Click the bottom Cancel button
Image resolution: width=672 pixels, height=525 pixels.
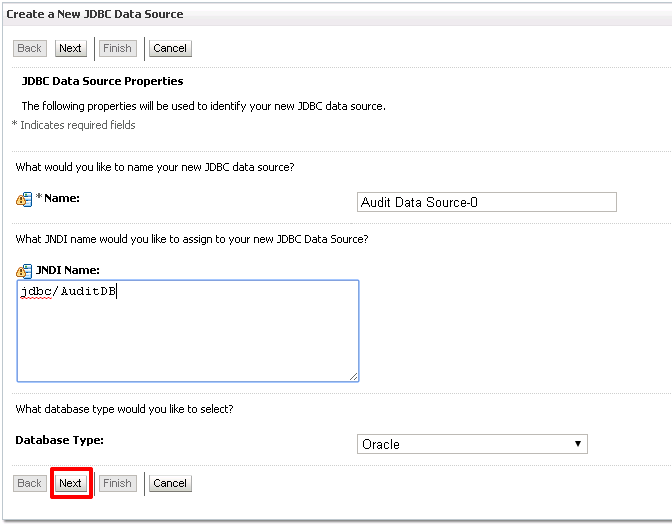click(170, 483)
